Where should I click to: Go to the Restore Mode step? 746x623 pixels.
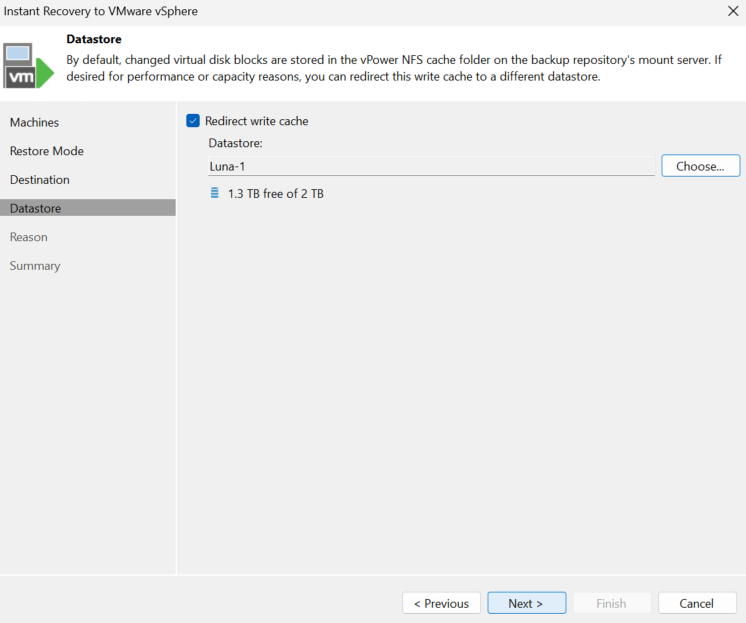point(47,151)
